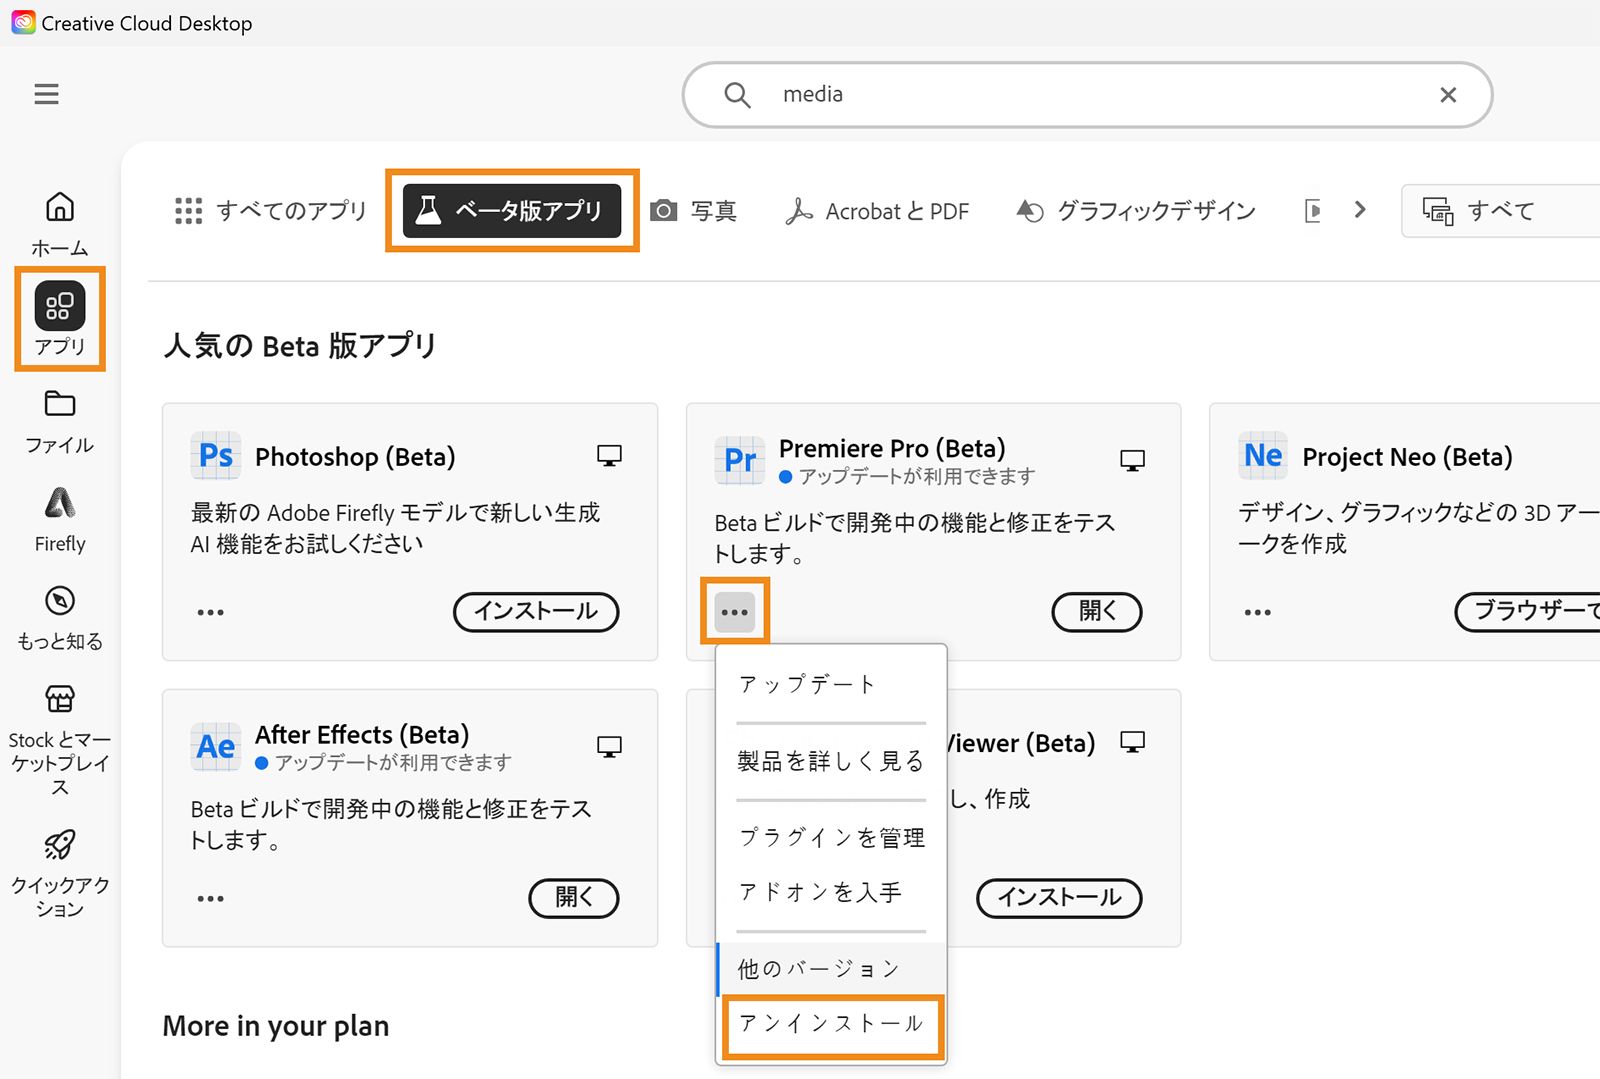Click the After Effects Ae icon

(216, 747)
